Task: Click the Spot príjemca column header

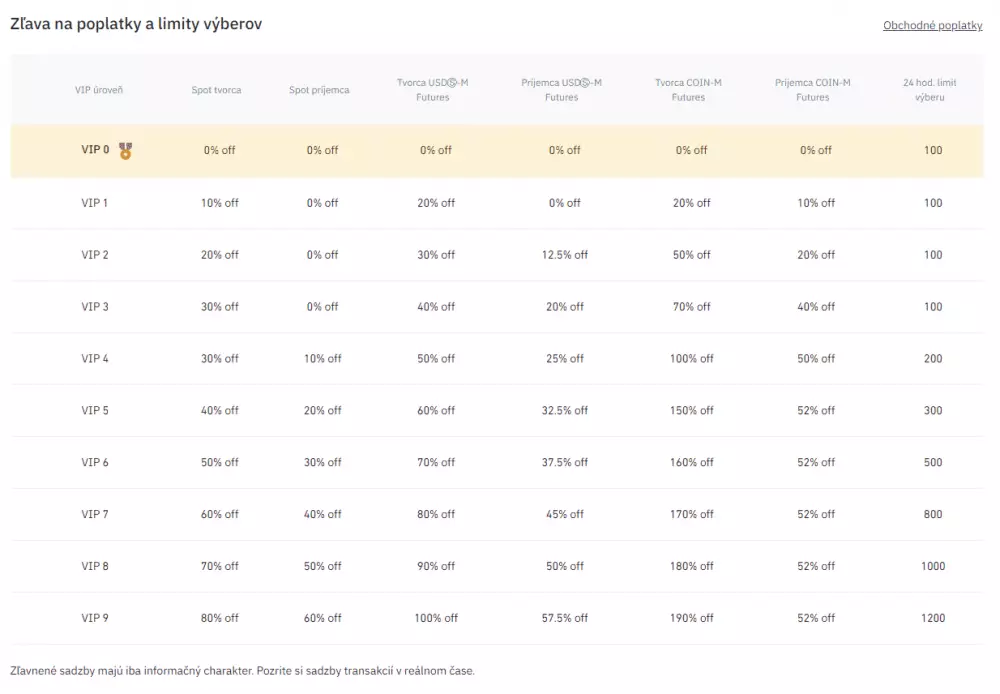Action: [x=322, y=89]
